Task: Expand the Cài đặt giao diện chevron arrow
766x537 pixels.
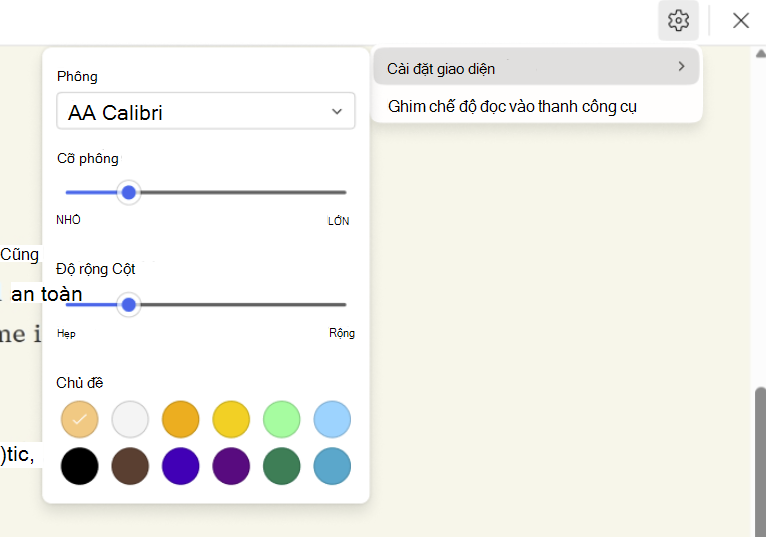Action: click(681, 66)
